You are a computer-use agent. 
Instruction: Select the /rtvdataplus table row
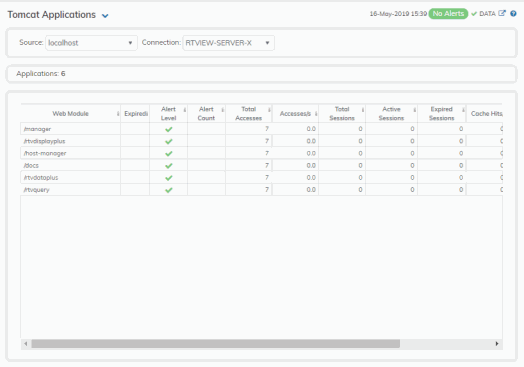coord(261,177)
